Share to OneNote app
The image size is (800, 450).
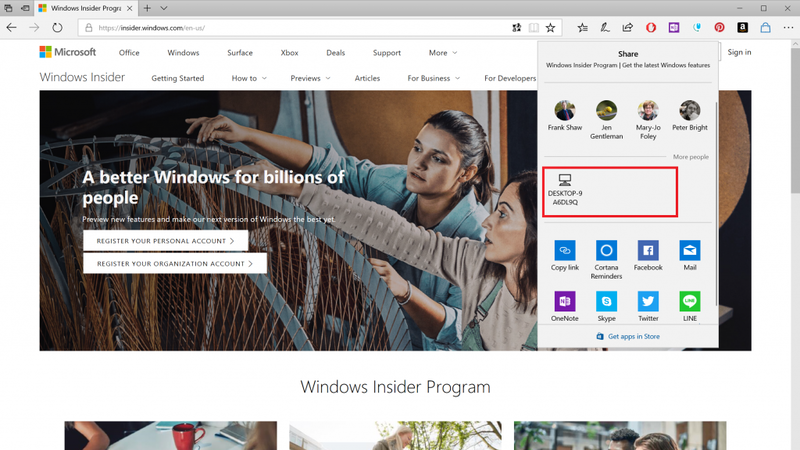565,300
